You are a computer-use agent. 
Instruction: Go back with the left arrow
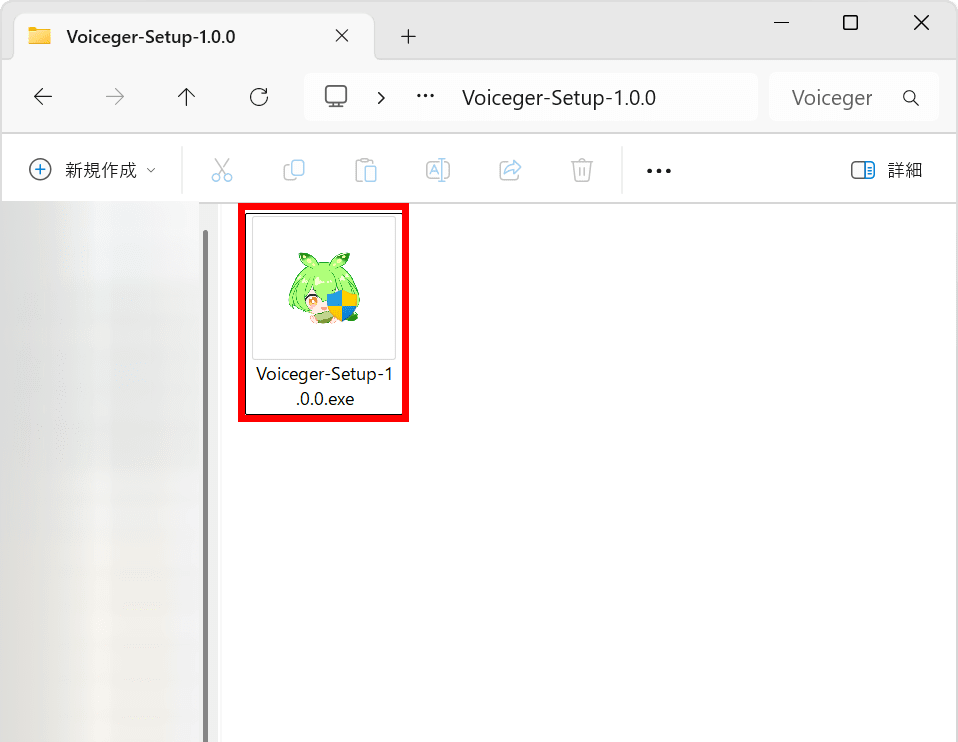click(43, 97)
